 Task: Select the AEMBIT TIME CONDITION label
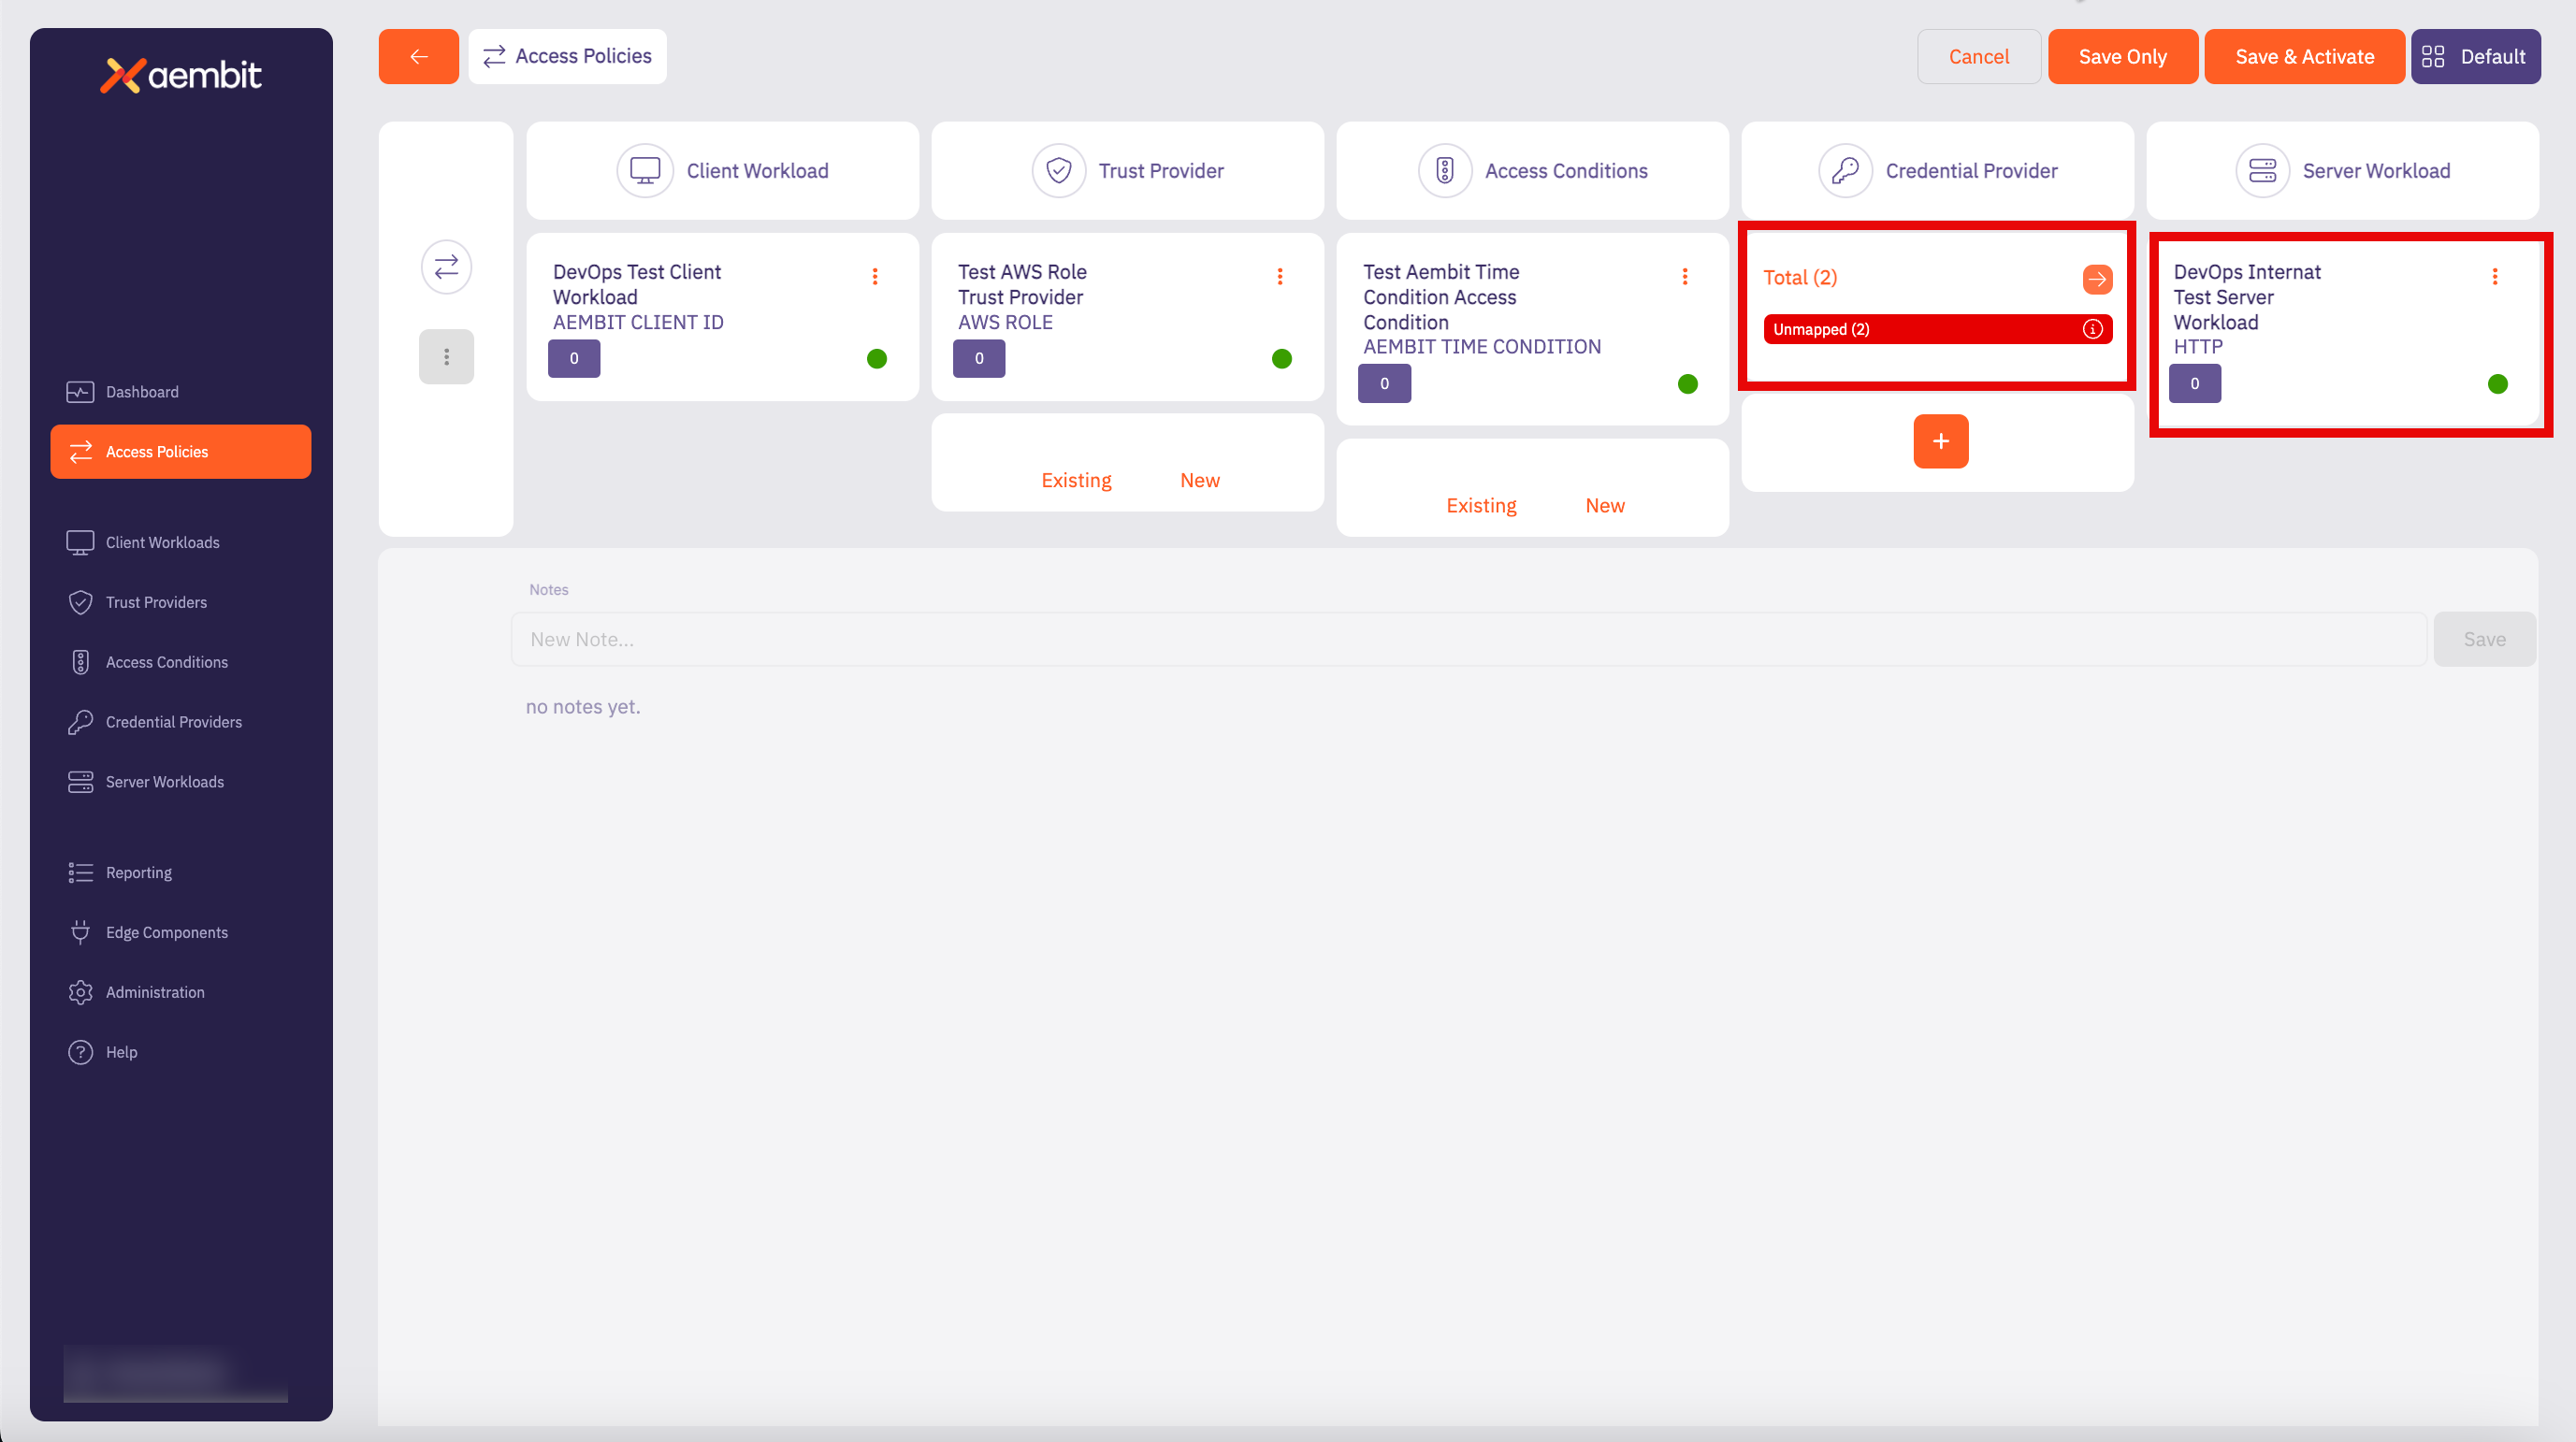1481,346
